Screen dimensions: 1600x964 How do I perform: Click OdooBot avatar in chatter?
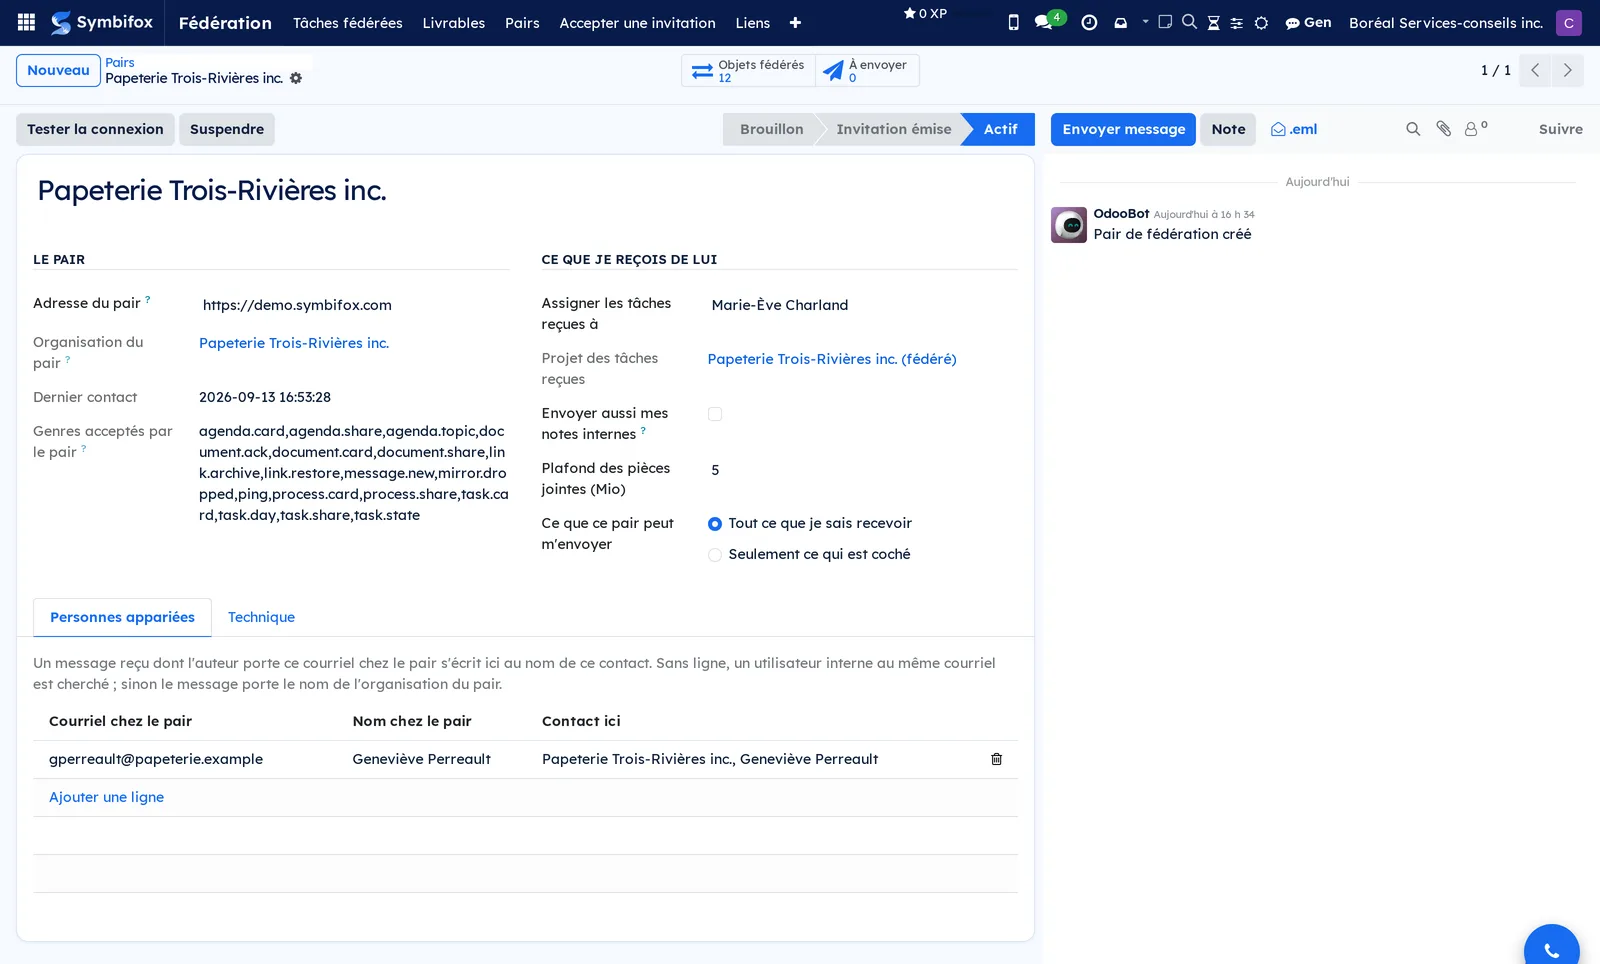1069,225
